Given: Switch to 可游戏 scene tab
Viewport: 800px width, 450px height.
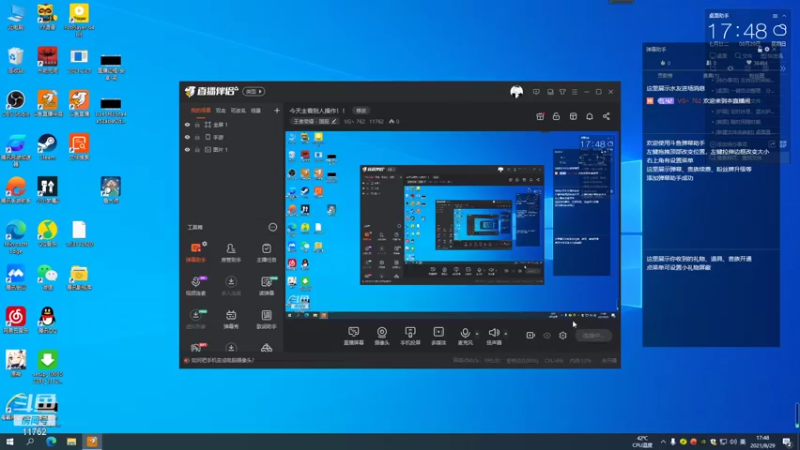Looking at the screenshot, I should click(x=238, y=110).
